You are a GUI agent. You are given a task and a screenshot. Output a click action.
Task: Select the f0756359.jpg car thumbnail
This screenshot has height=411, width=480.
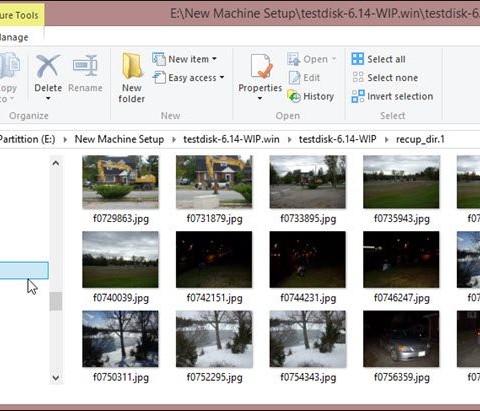[x=401, y=339]
